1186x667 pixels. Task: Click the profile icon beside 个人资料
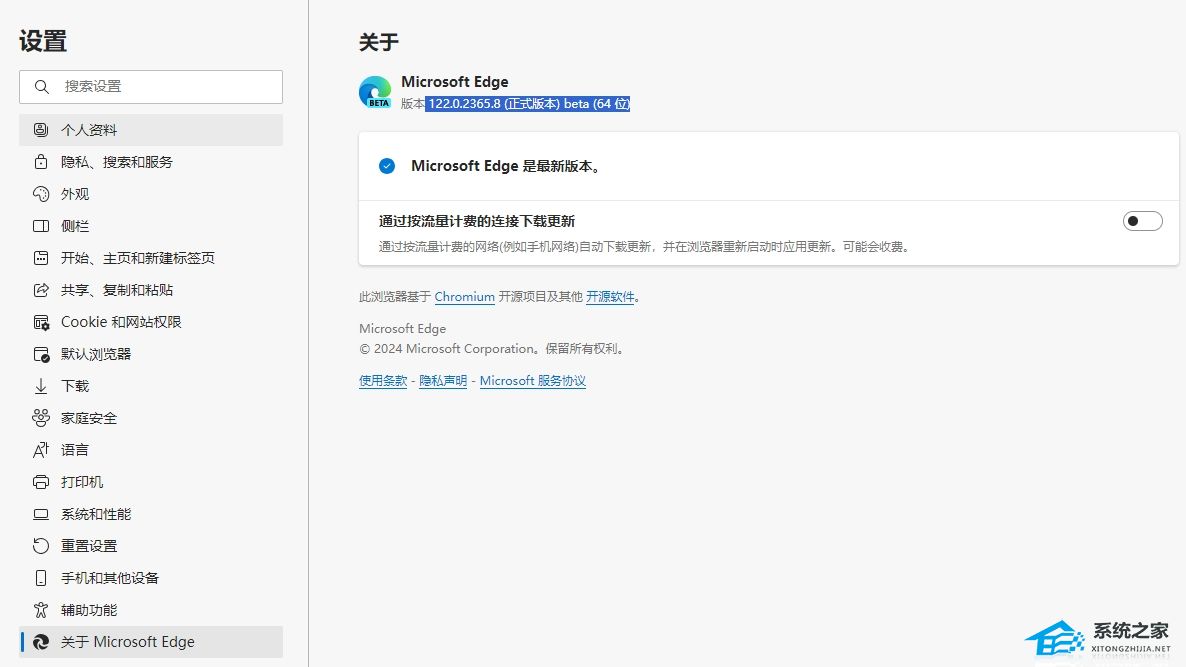[41, 130]
